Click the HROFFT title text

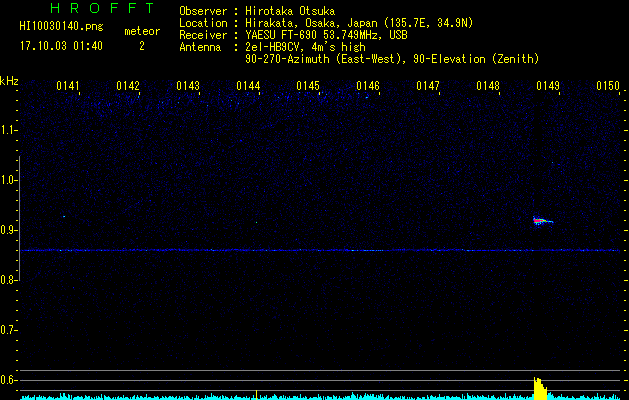point(102,8)
